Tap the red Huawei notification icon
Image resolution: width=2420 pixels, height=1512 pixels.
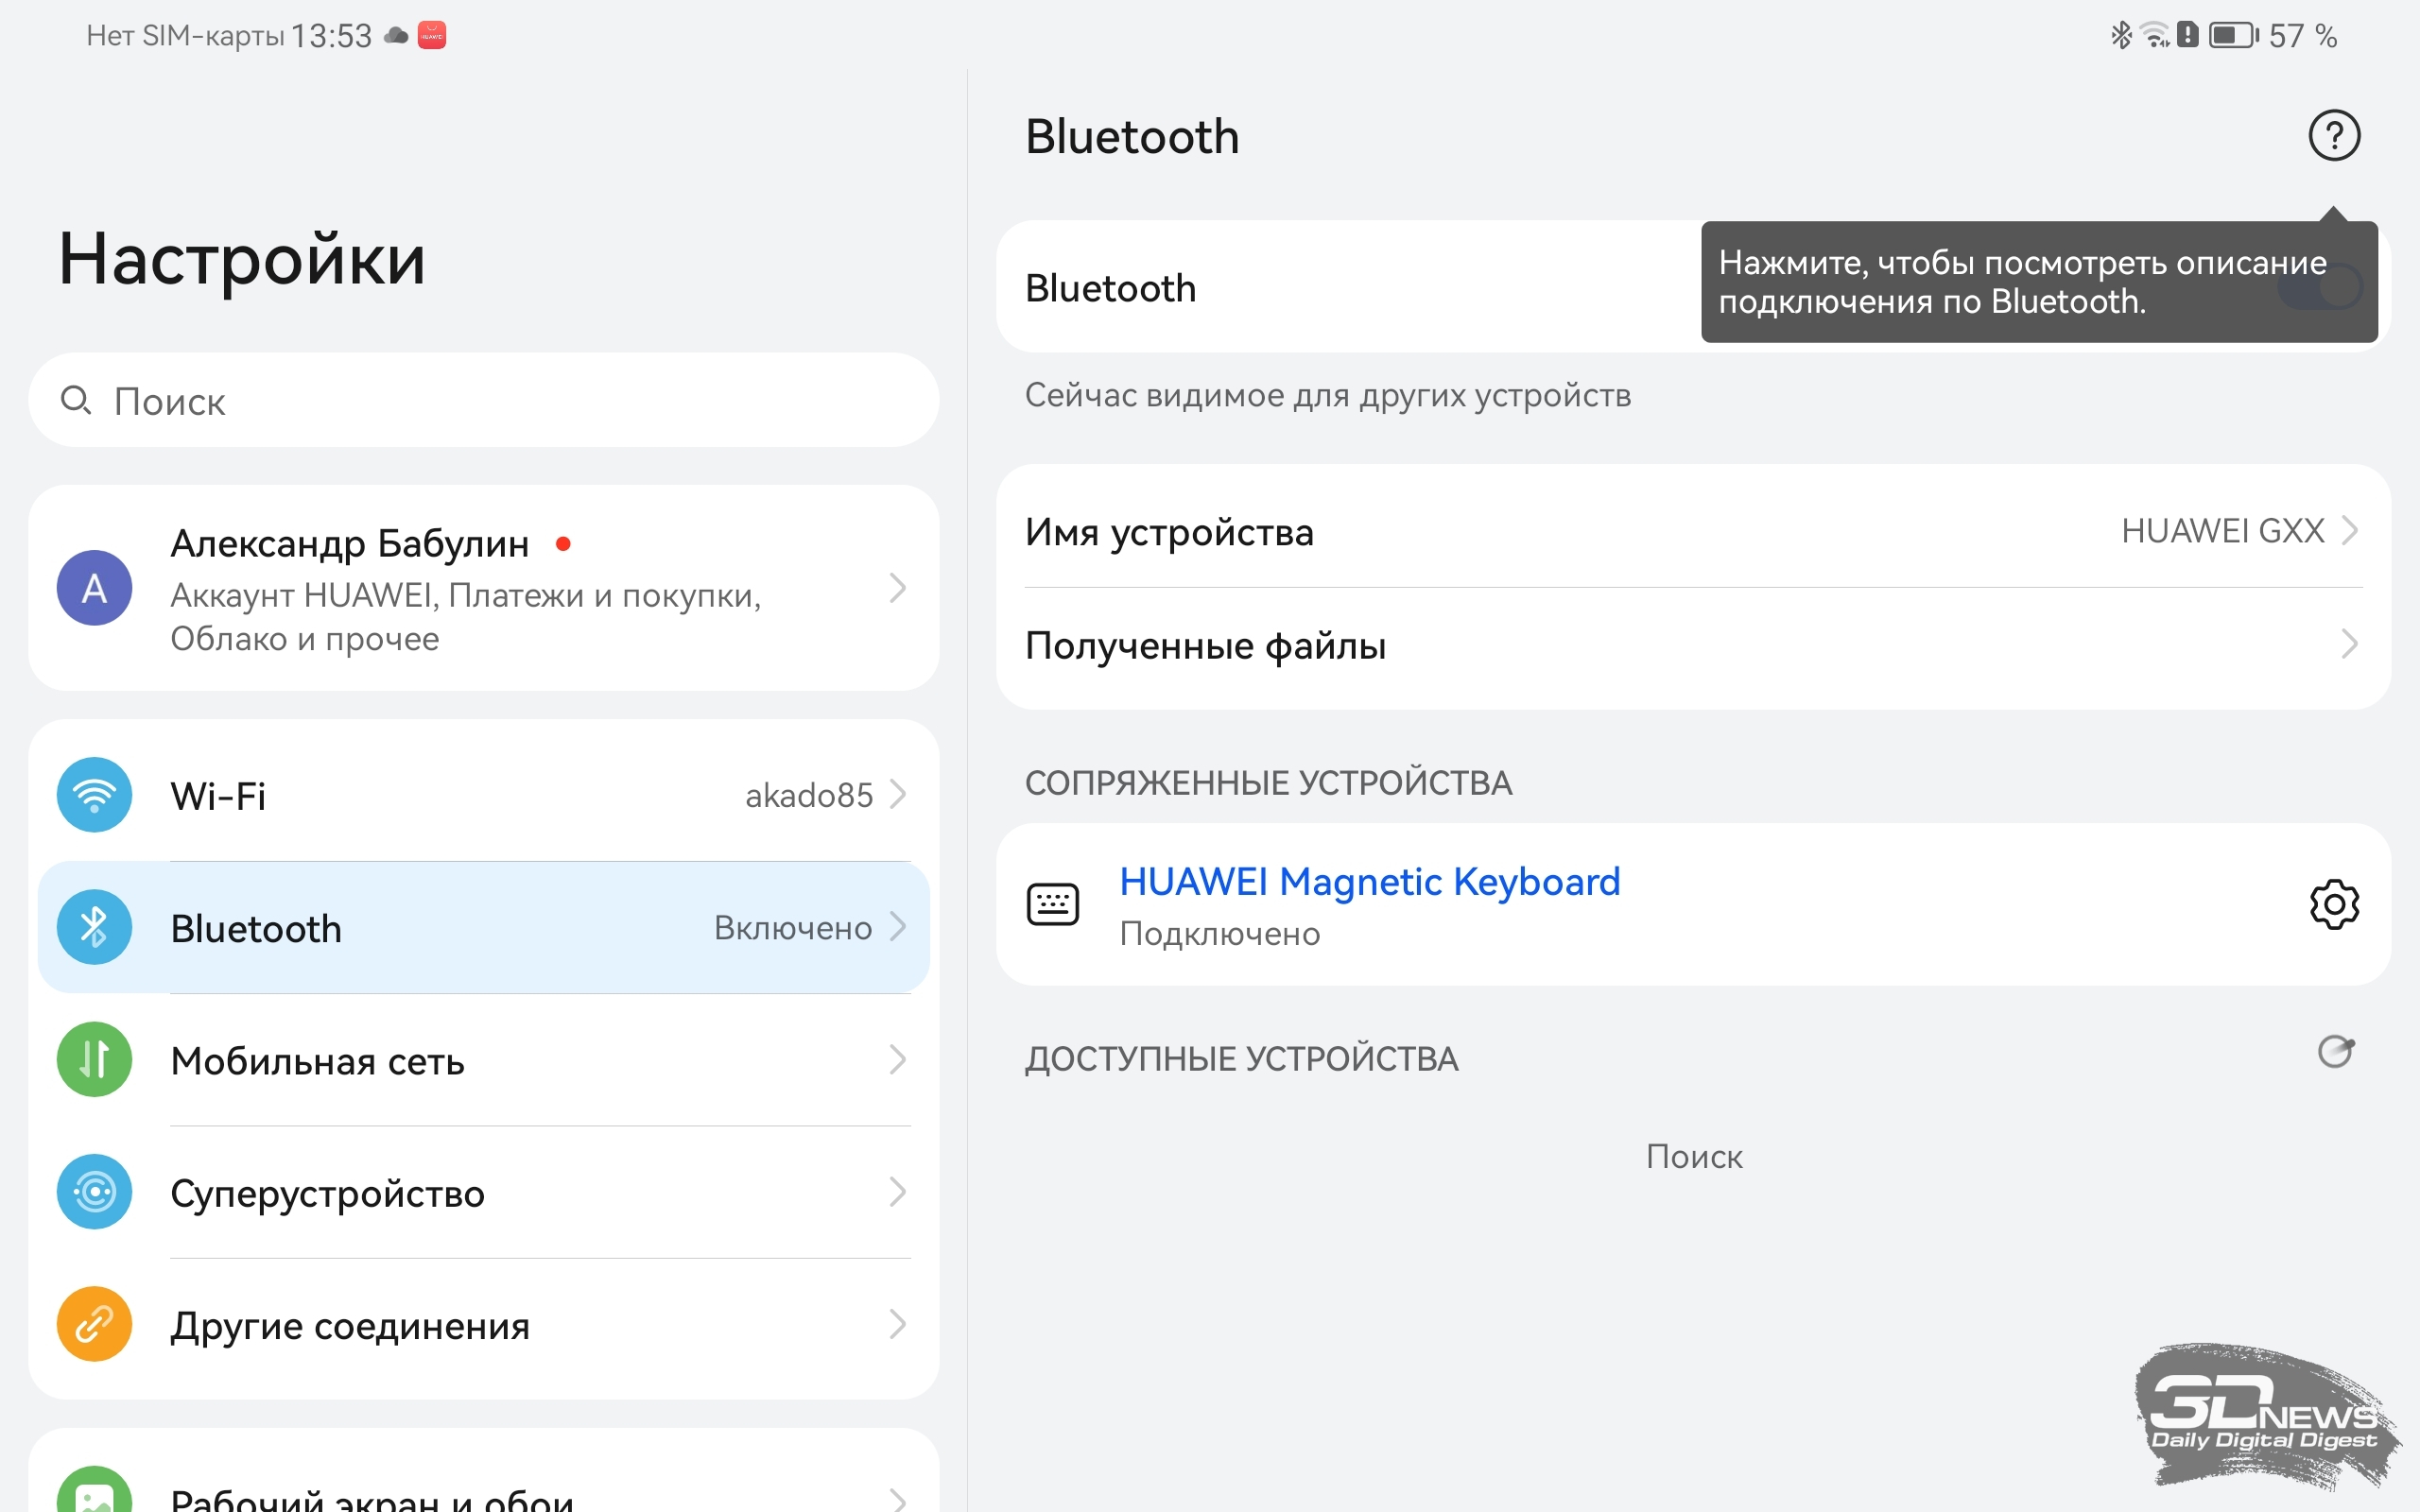(x=431, y=35)
